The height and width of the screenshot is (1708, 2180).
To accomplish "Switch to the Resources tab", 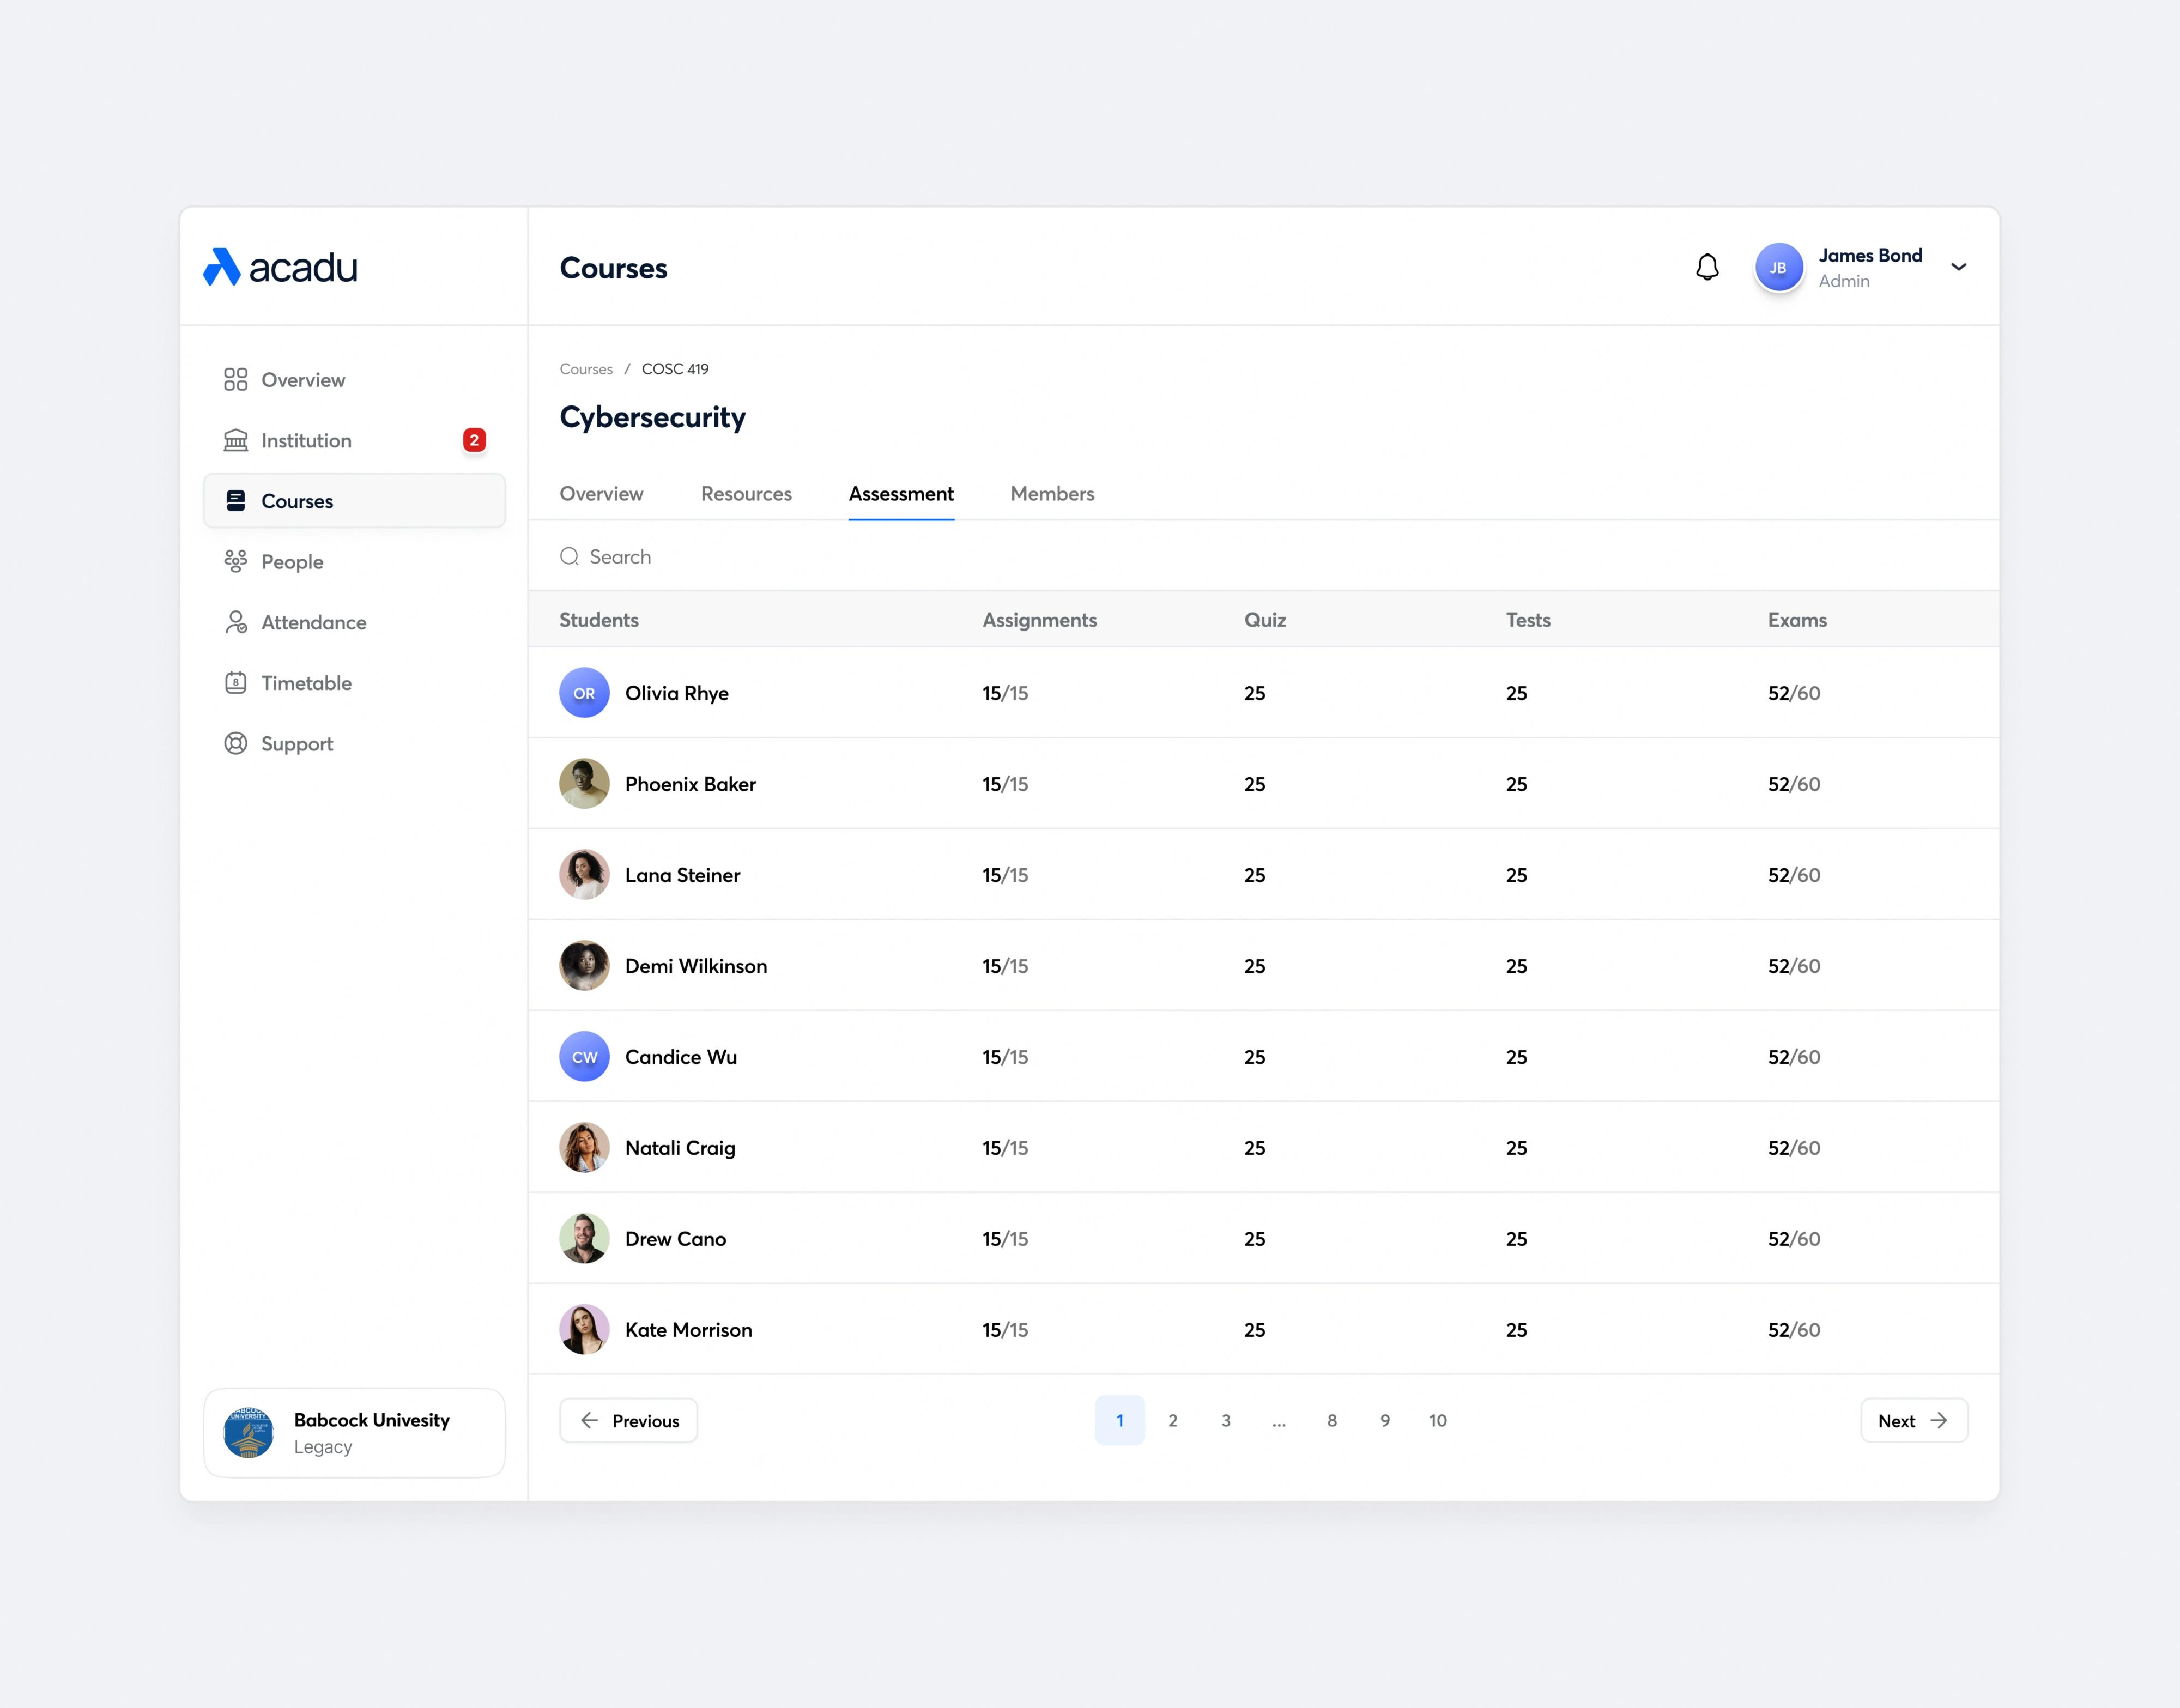I will click(746, 494).
